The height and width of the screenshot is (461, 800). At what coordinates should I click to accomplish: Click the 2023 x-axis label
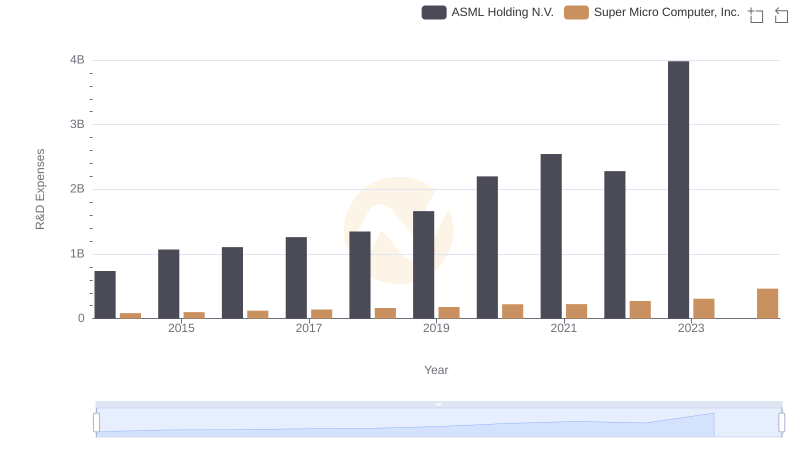tap(691, 328)
